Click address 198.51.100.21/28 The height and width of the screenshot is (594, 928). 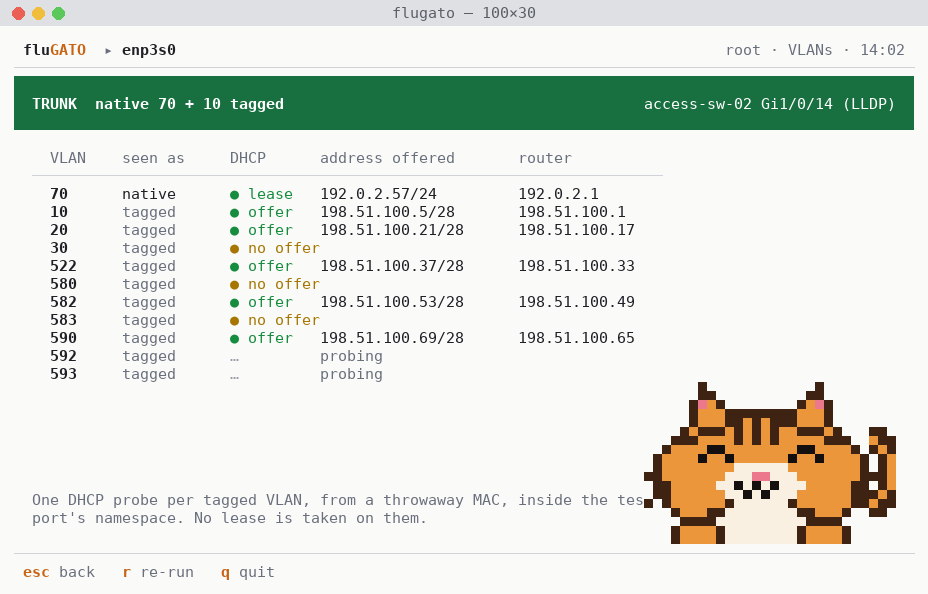coord(392,230)
